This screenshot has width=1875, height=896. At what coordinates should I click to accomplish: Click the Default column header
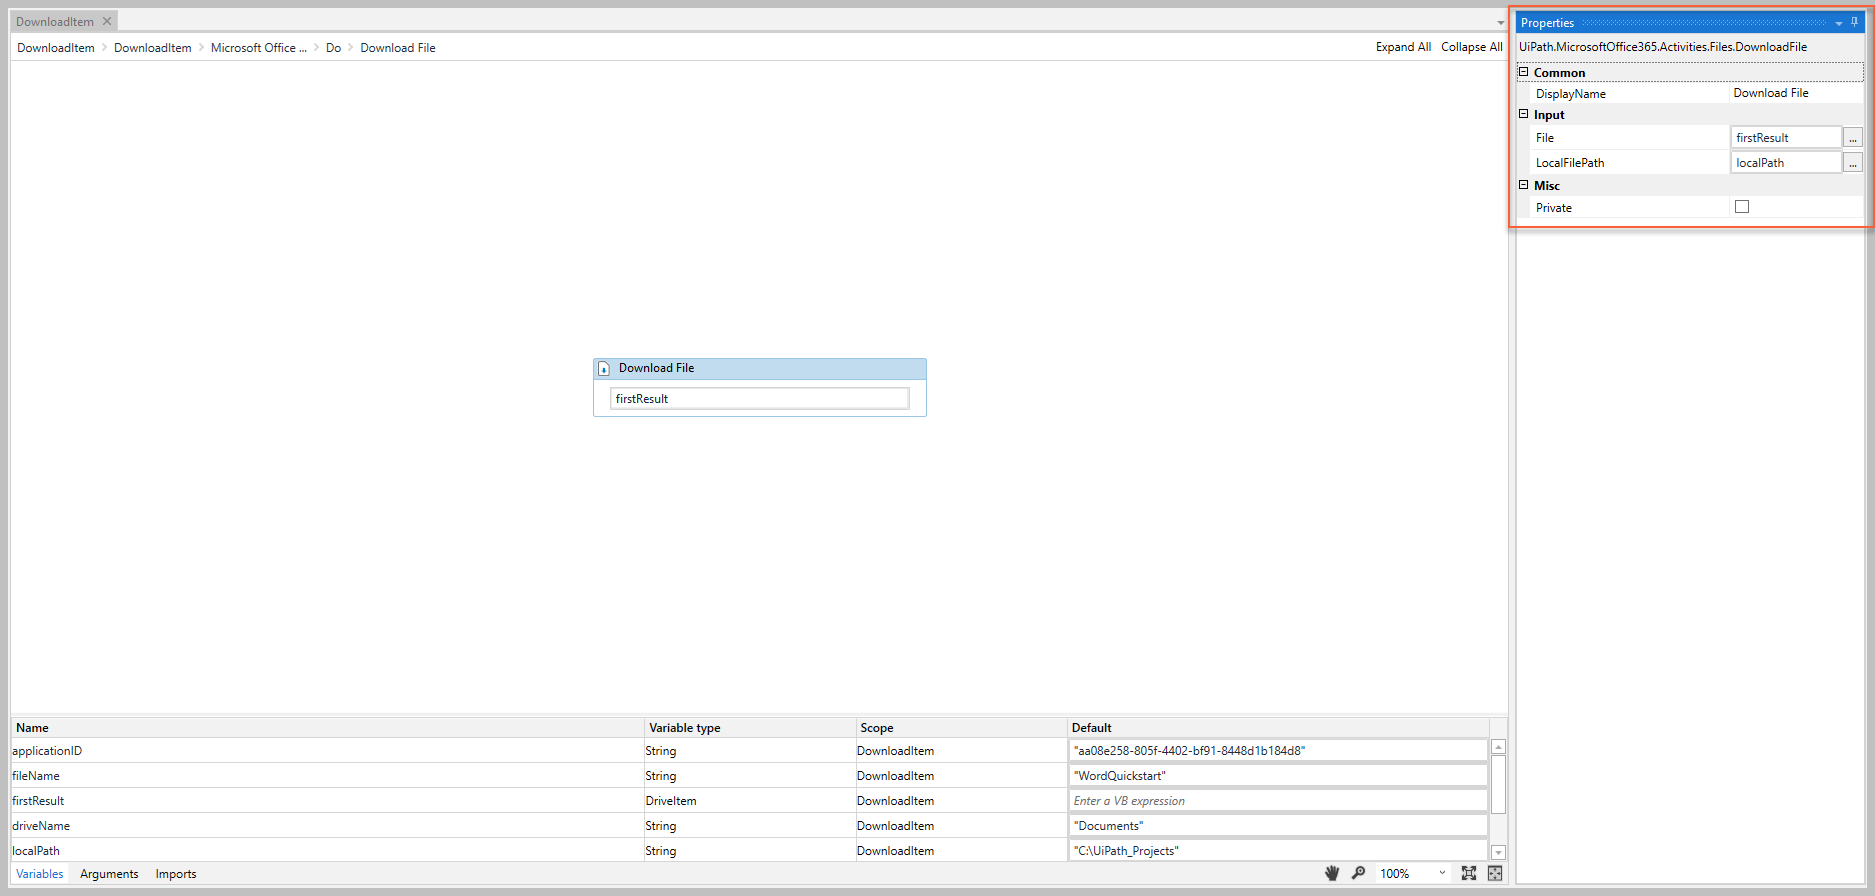pyautogui.click(x=1278, y=728)
